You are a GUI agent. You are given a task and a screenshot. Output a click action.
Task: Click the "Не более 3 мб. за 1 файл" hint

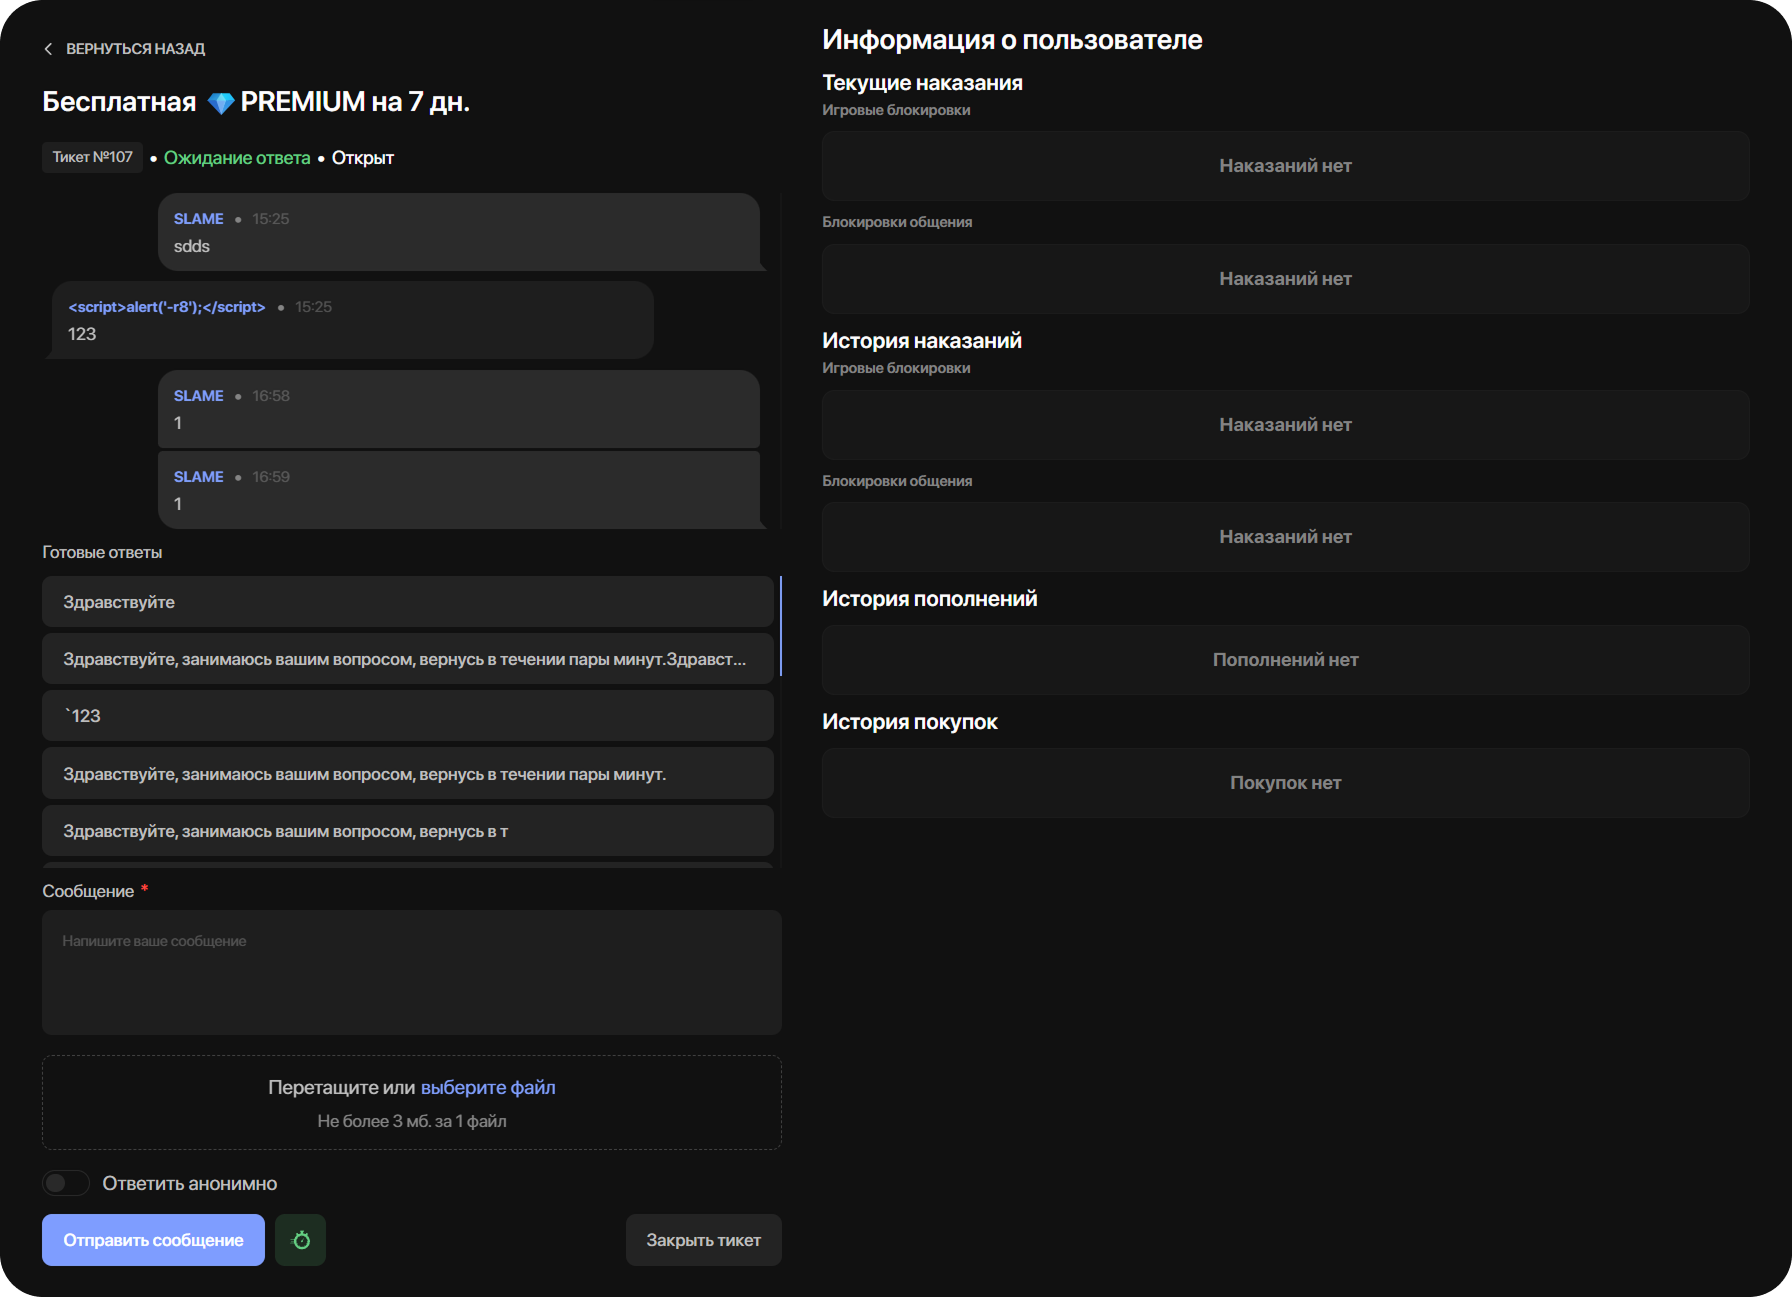(412, 1121)
